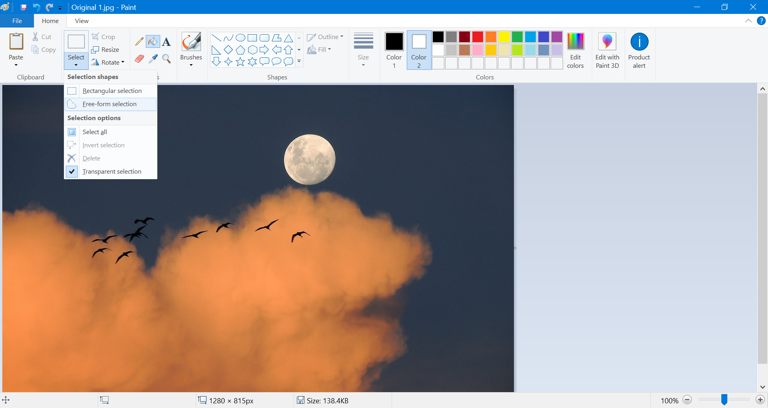Select the Eraser tool

[x=140, y=58]
